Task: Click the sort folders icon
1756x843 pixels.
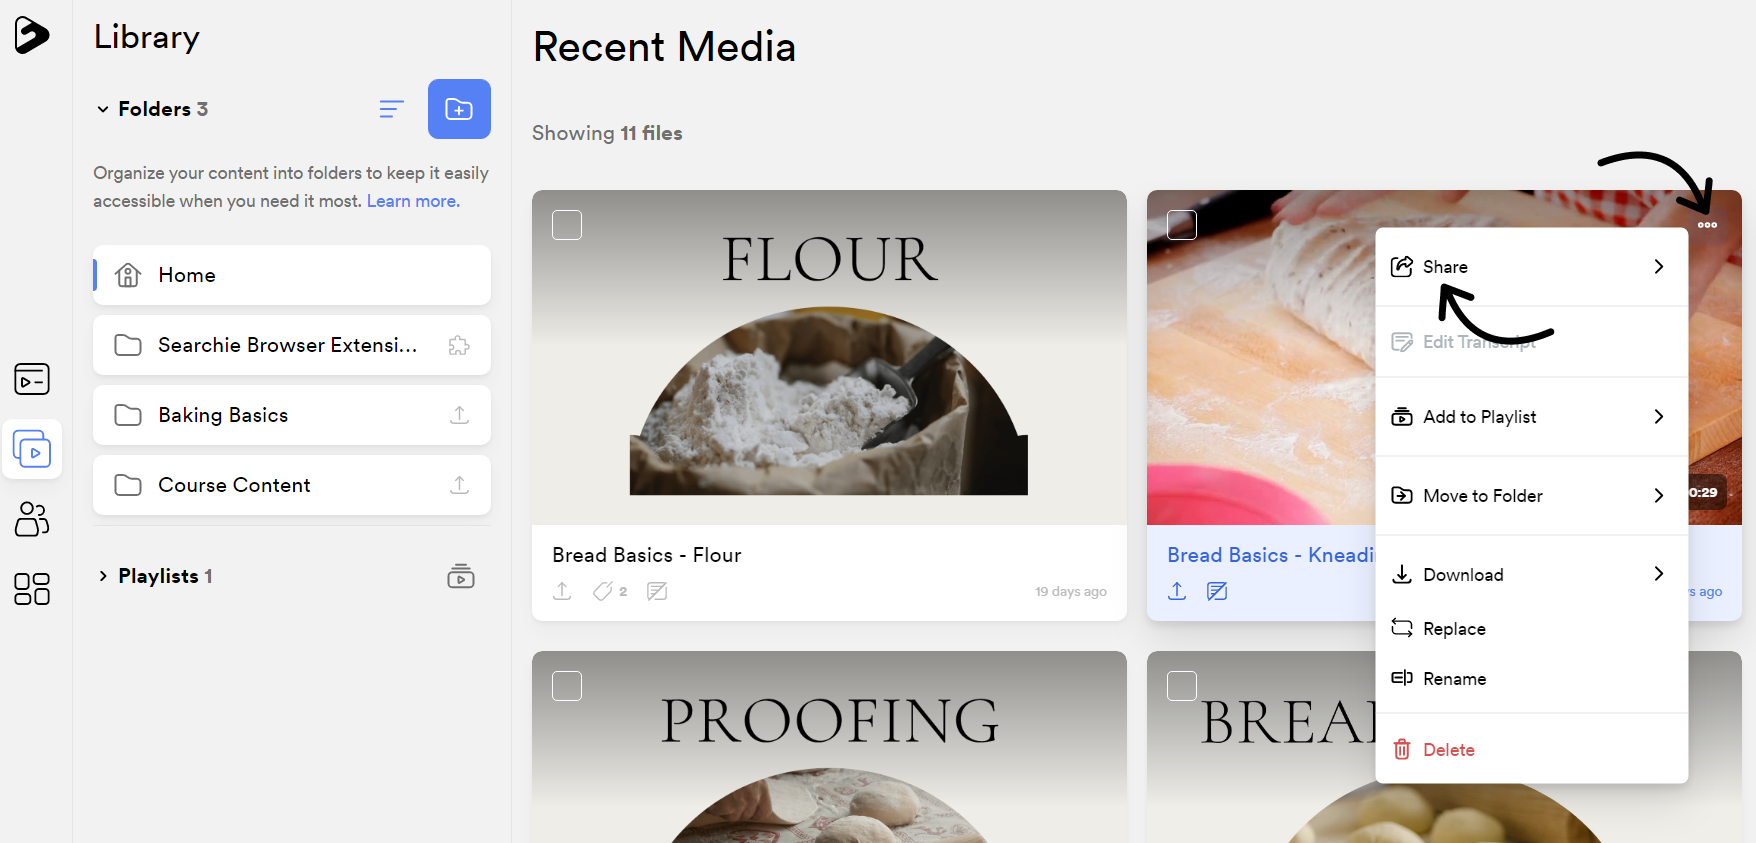Action: coord(392,109)
